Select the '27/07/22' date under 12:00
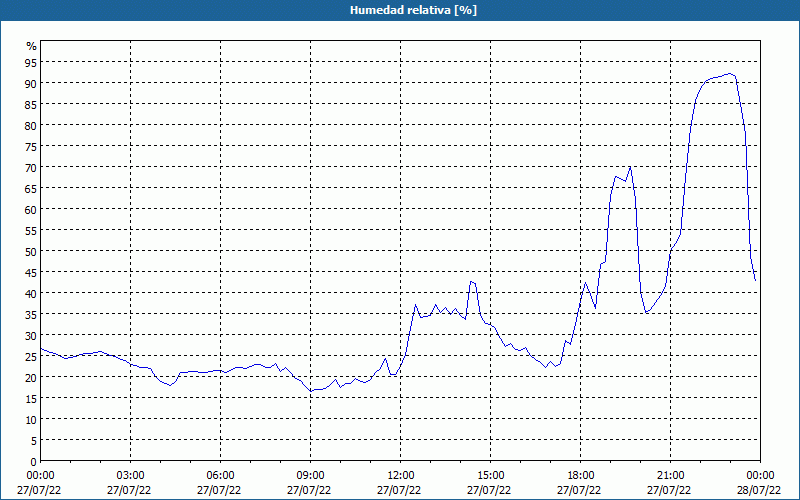800x500 pixels. [399, 490]
